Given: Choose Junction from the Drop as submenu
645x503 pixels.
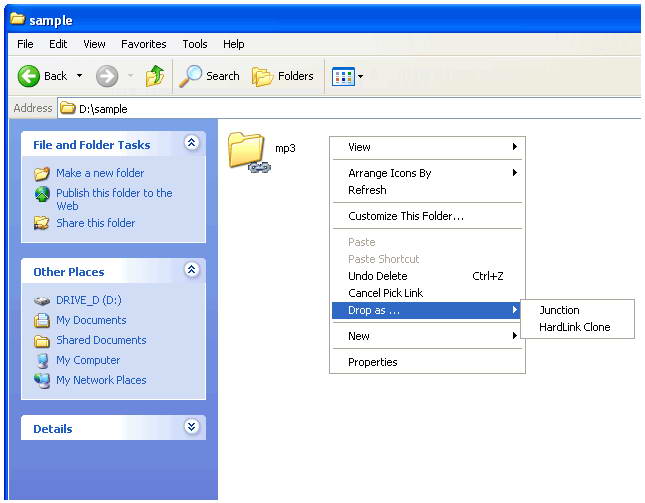Looking at the screenshot, I should [x=559, y=310].
